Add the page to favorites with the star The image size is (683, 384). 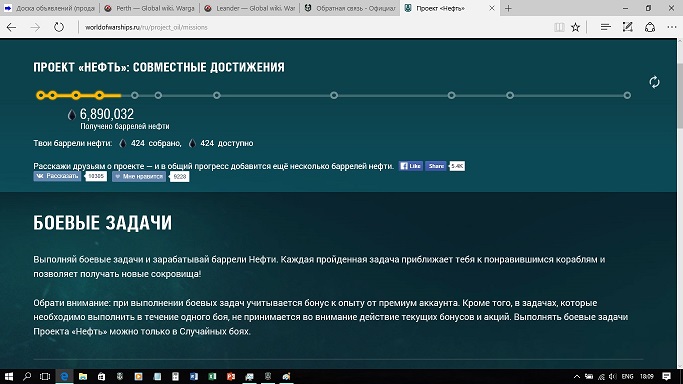tap(575, 27)
